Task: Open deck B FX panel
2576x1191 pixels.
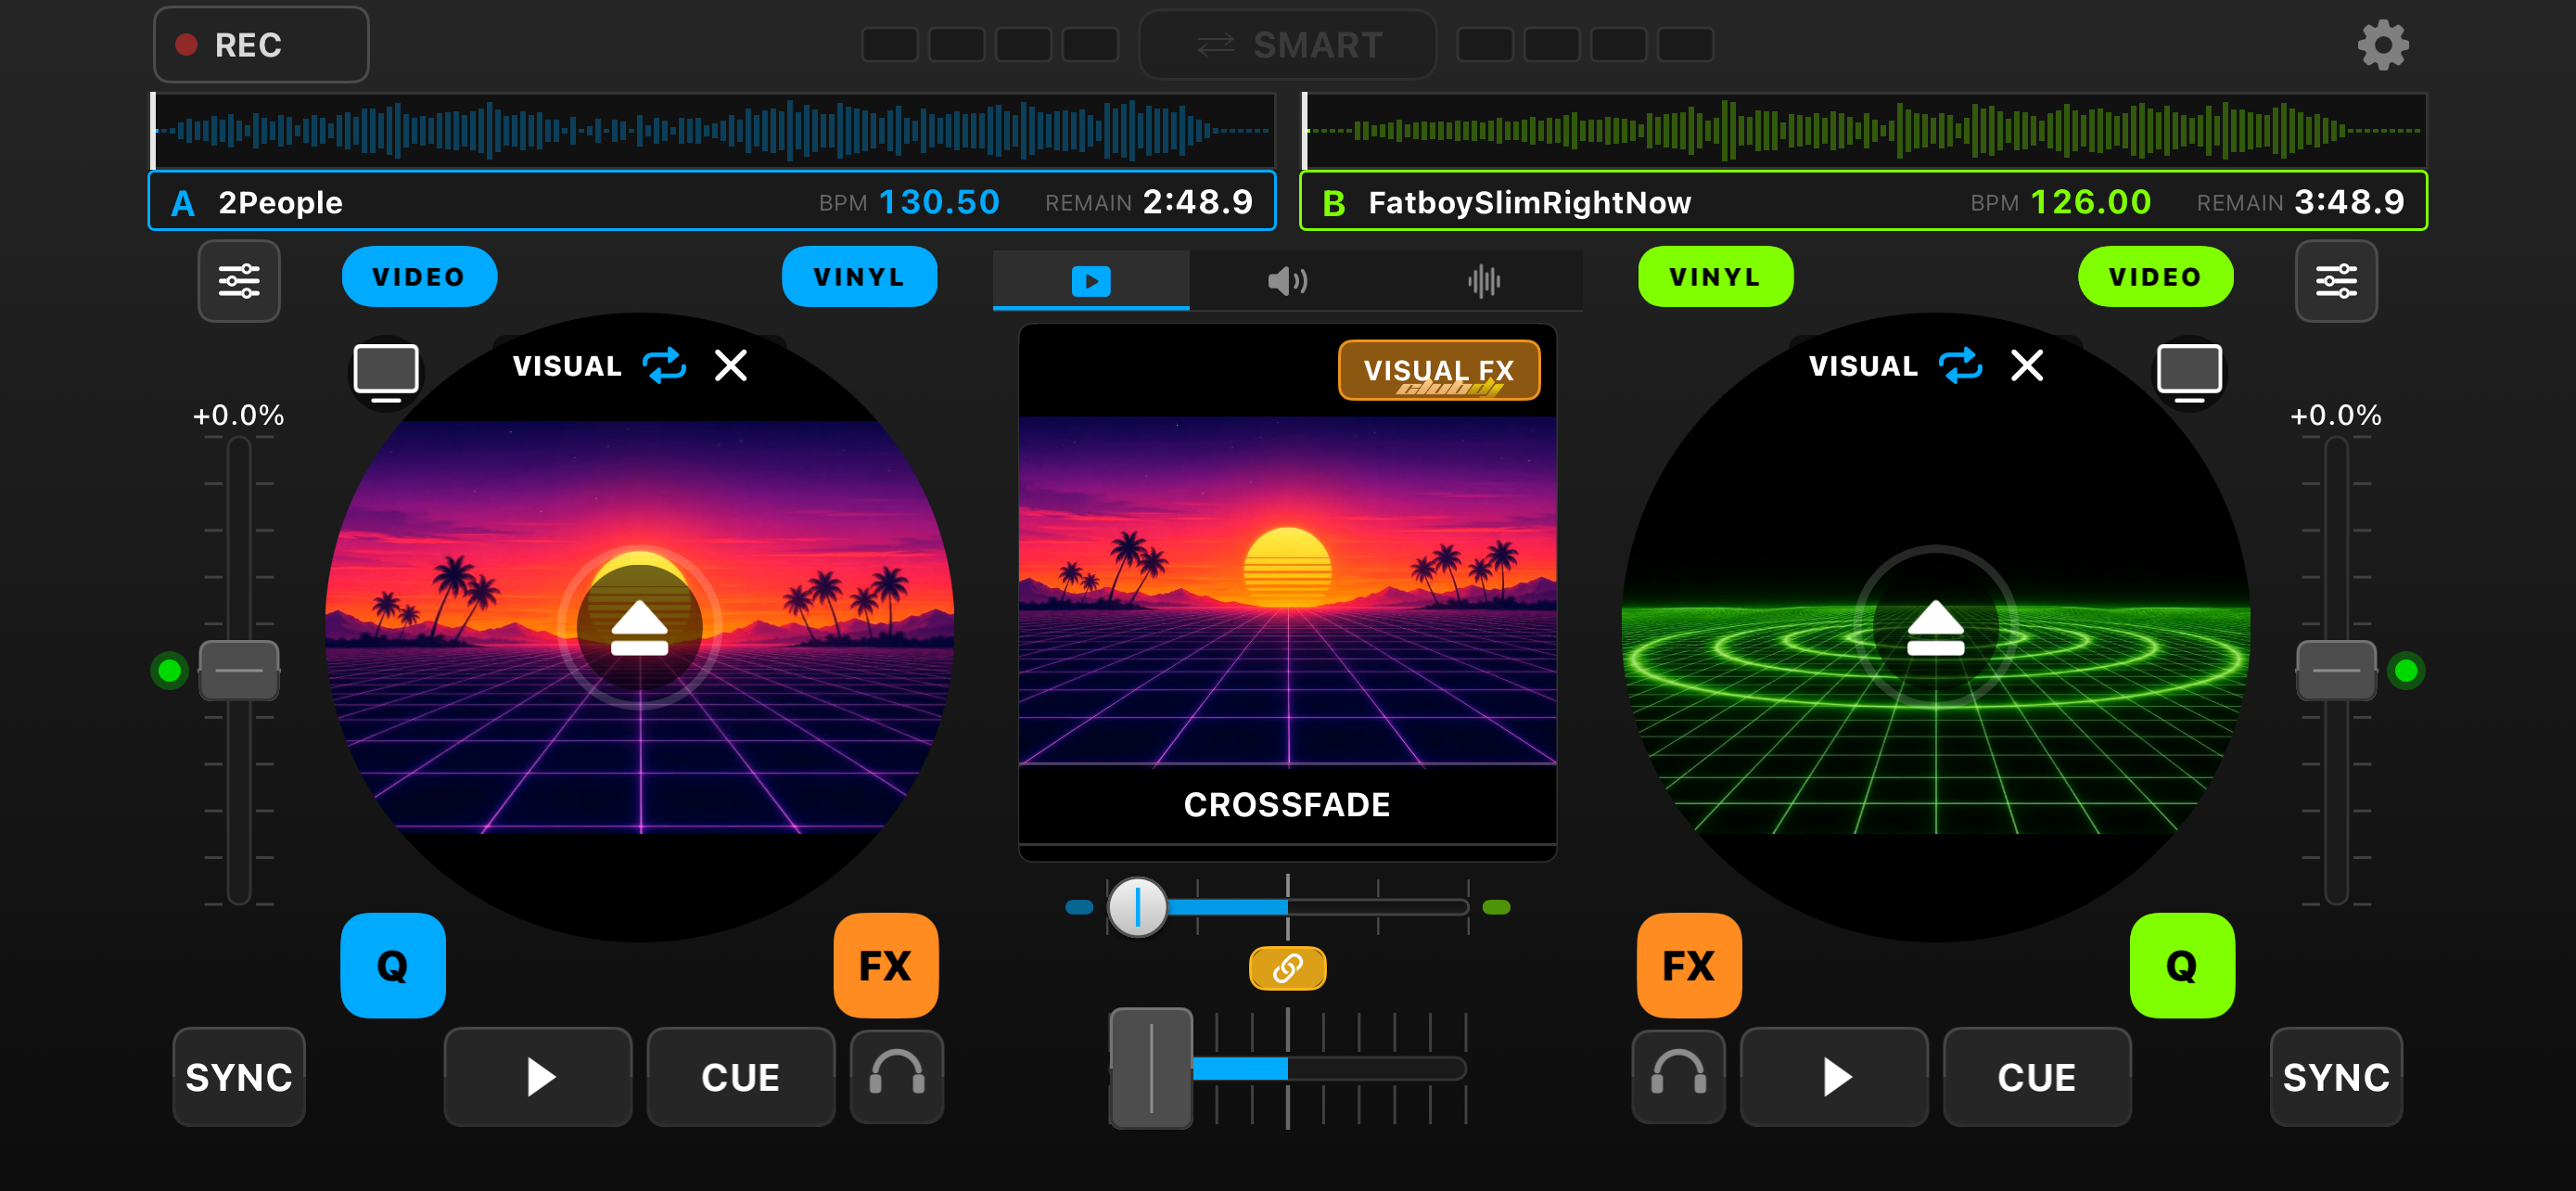Action: point(1689,966)
